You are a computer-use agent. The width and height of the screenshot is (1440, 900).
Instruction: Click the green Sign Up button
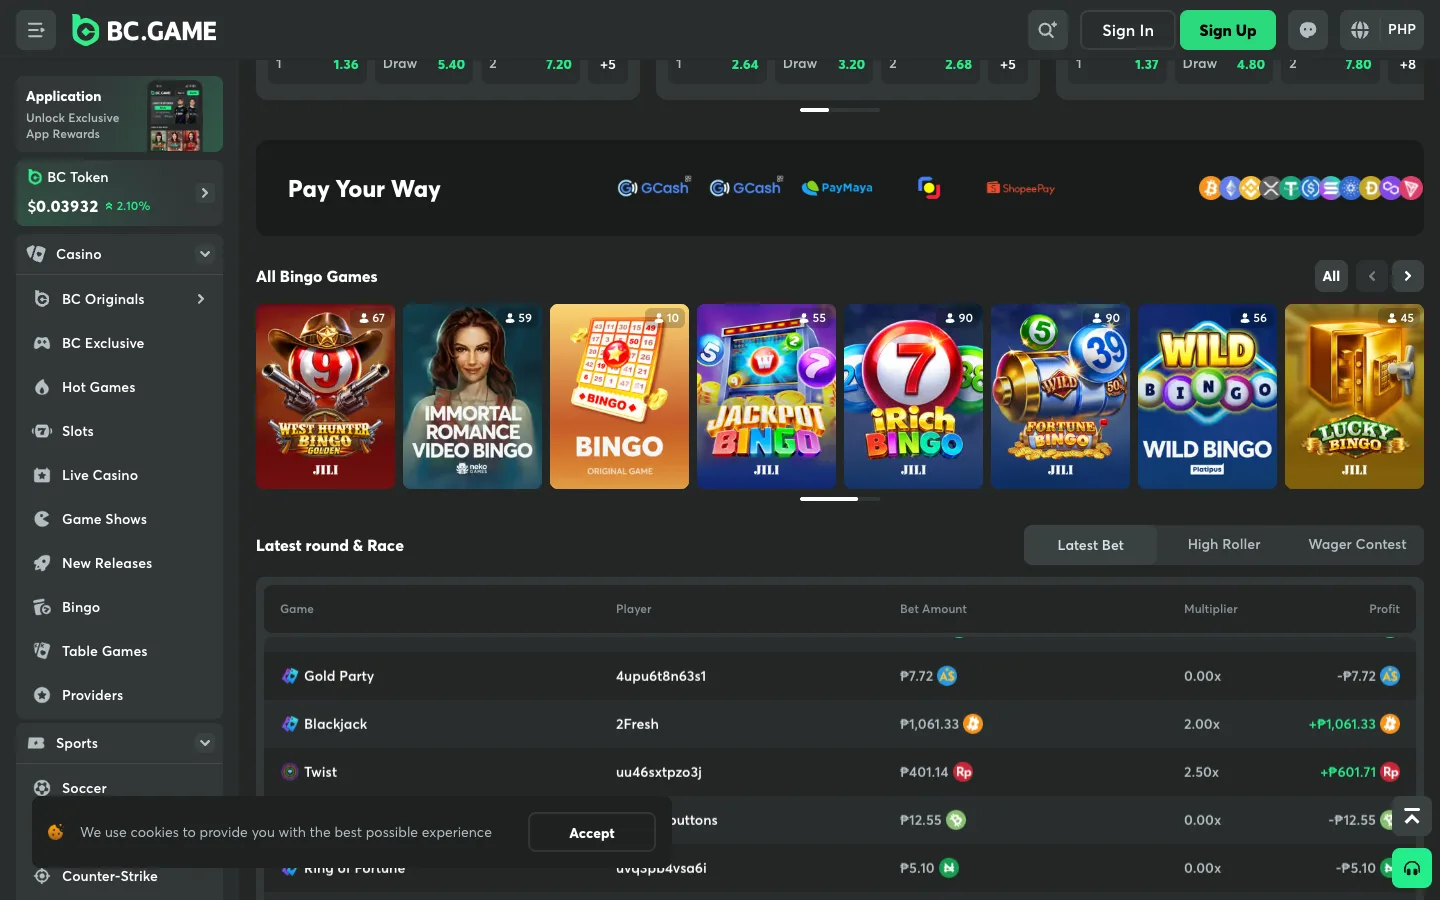[1228, 30]
